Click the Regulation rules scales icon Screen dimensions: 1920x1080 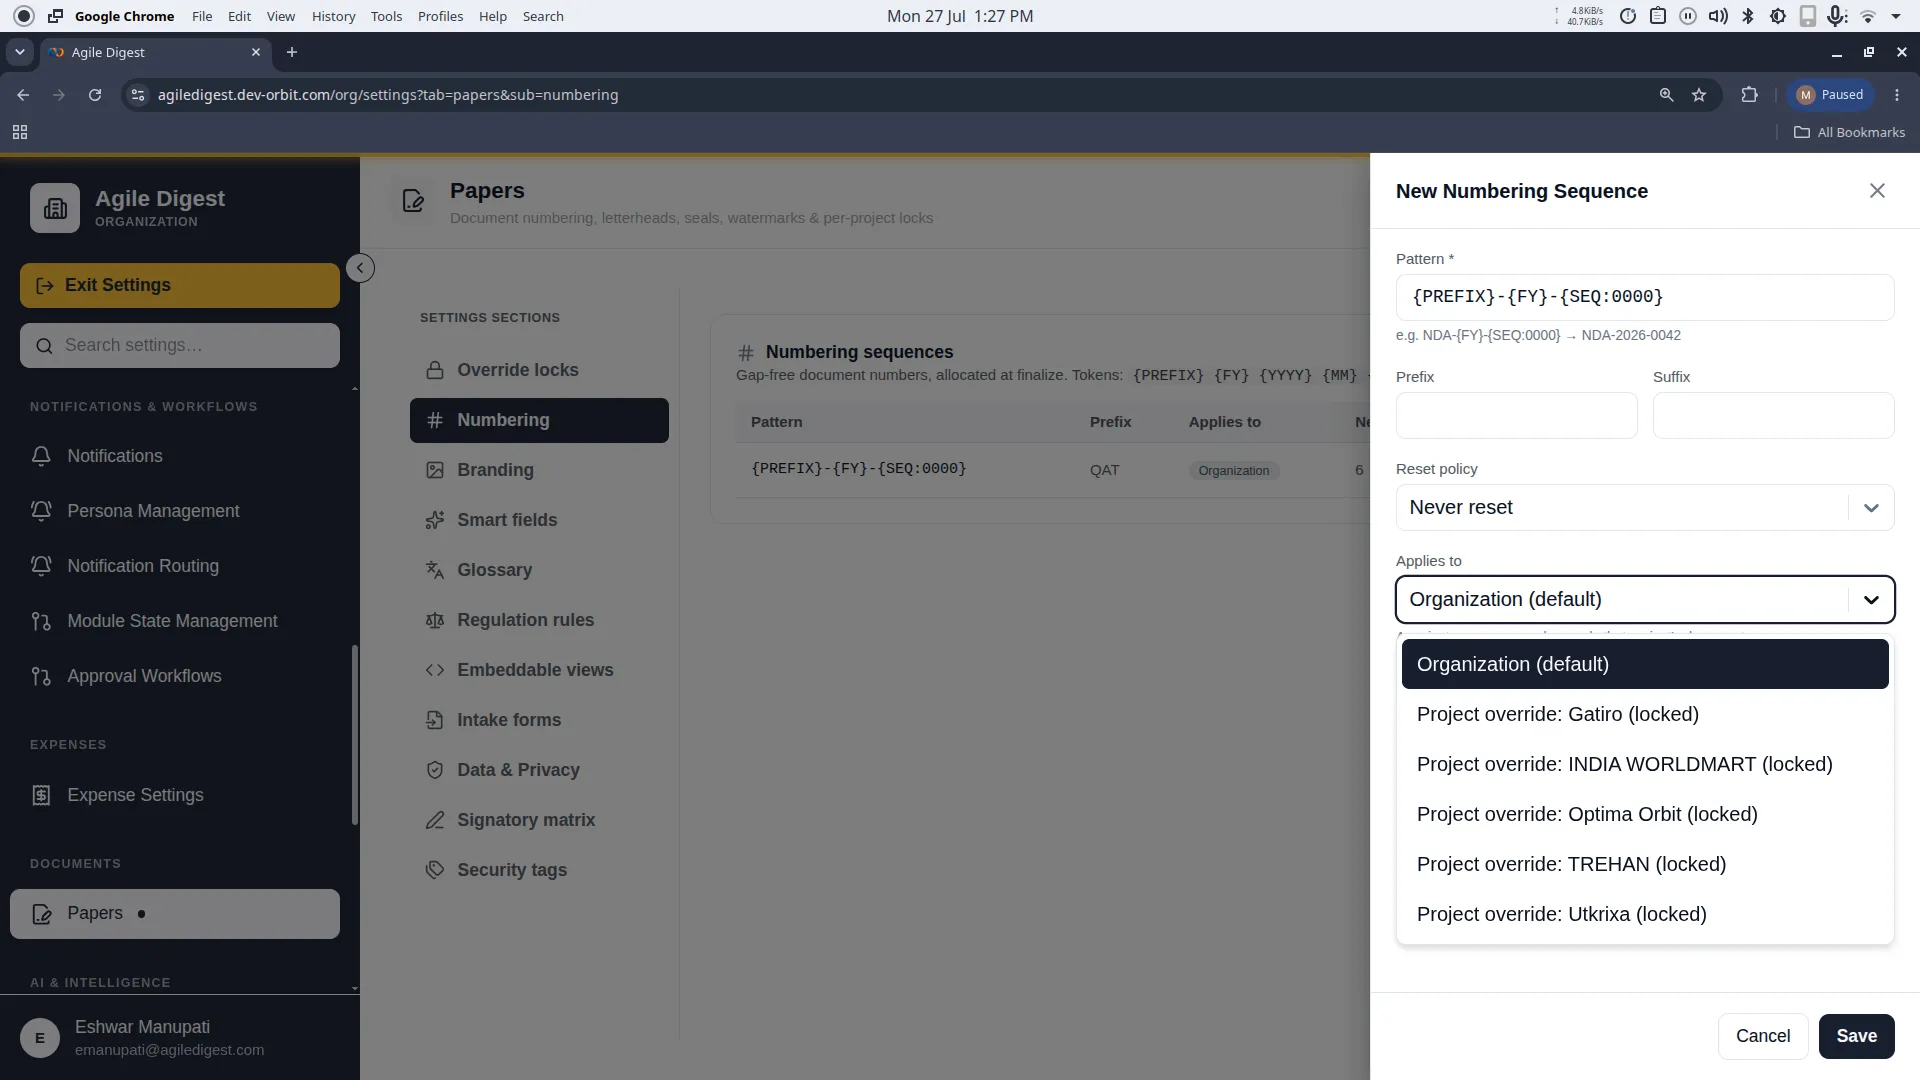pyautogui.click(x=435, y=620)
